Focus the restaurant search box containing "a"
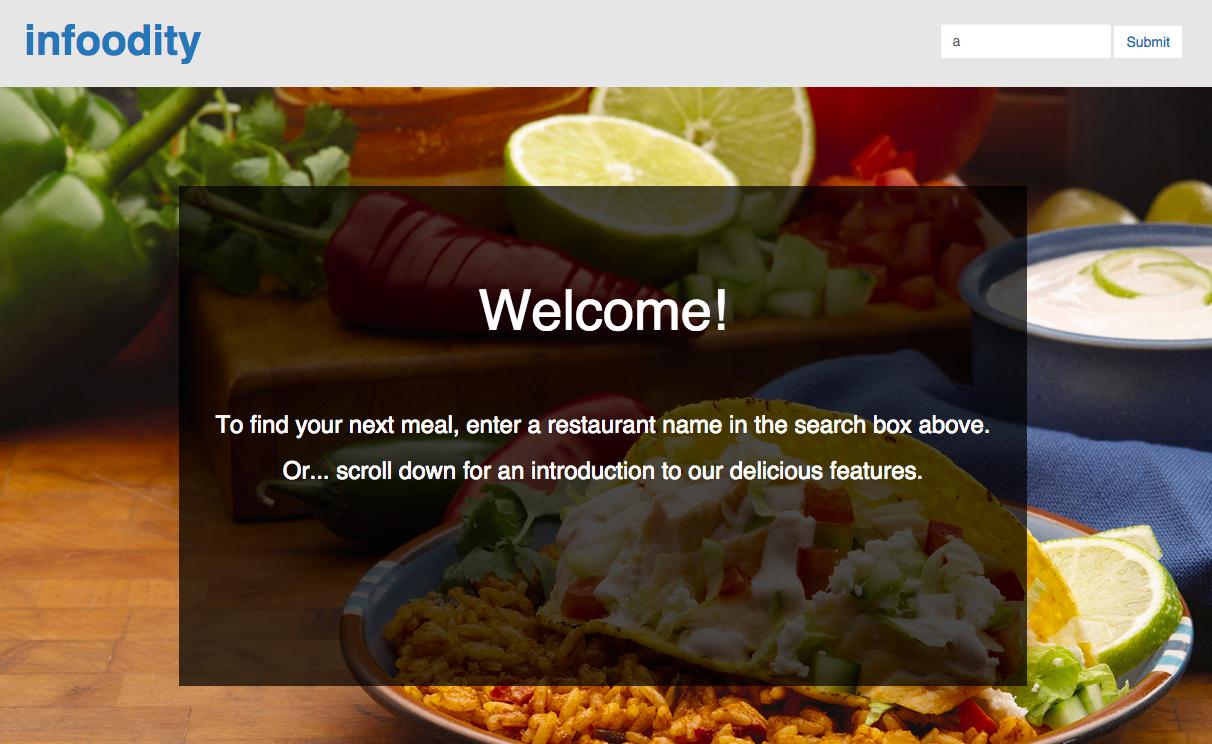The width and height of the screenshot is (1212, 744). tap(1025, 42)
